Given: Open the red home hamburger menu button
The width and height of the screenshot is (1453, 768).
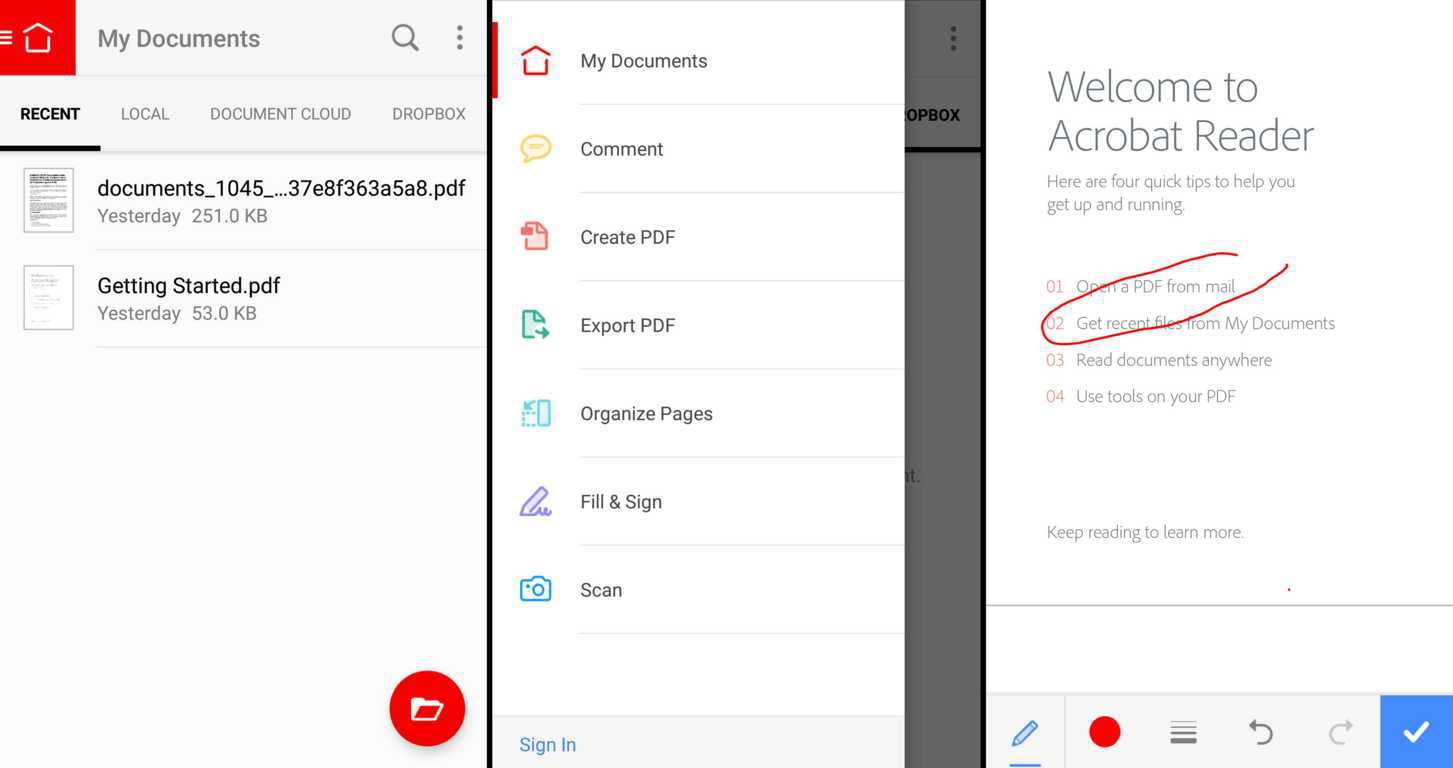Looking at the screenshot, I should click(x=37, y=37).
